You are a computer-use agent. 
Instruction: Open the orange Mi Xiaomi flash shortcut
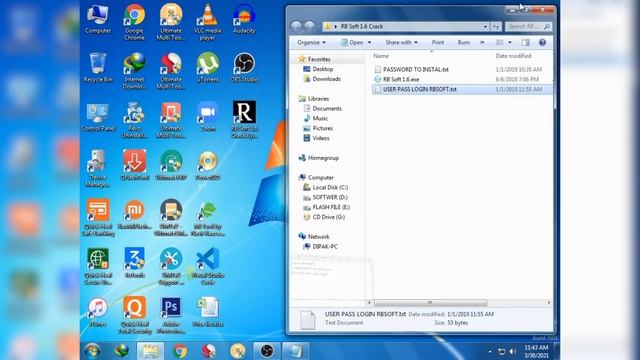coord(134,214)
